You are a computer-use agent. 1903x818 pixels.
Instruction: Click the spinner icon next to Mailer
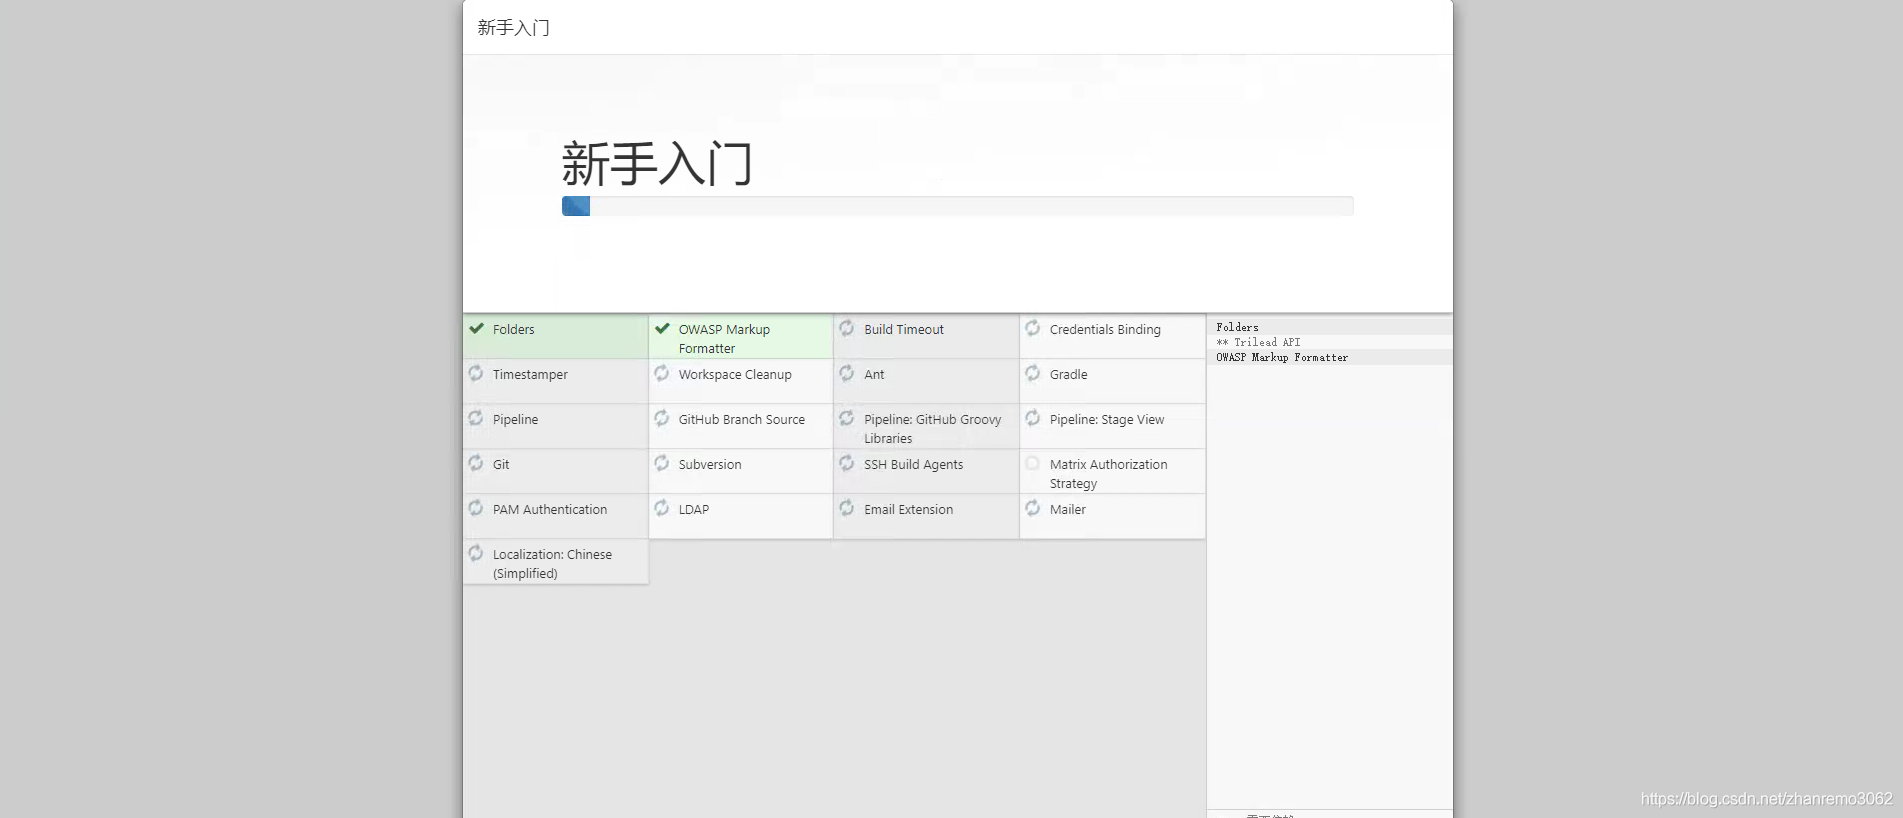pos(1033,508)
